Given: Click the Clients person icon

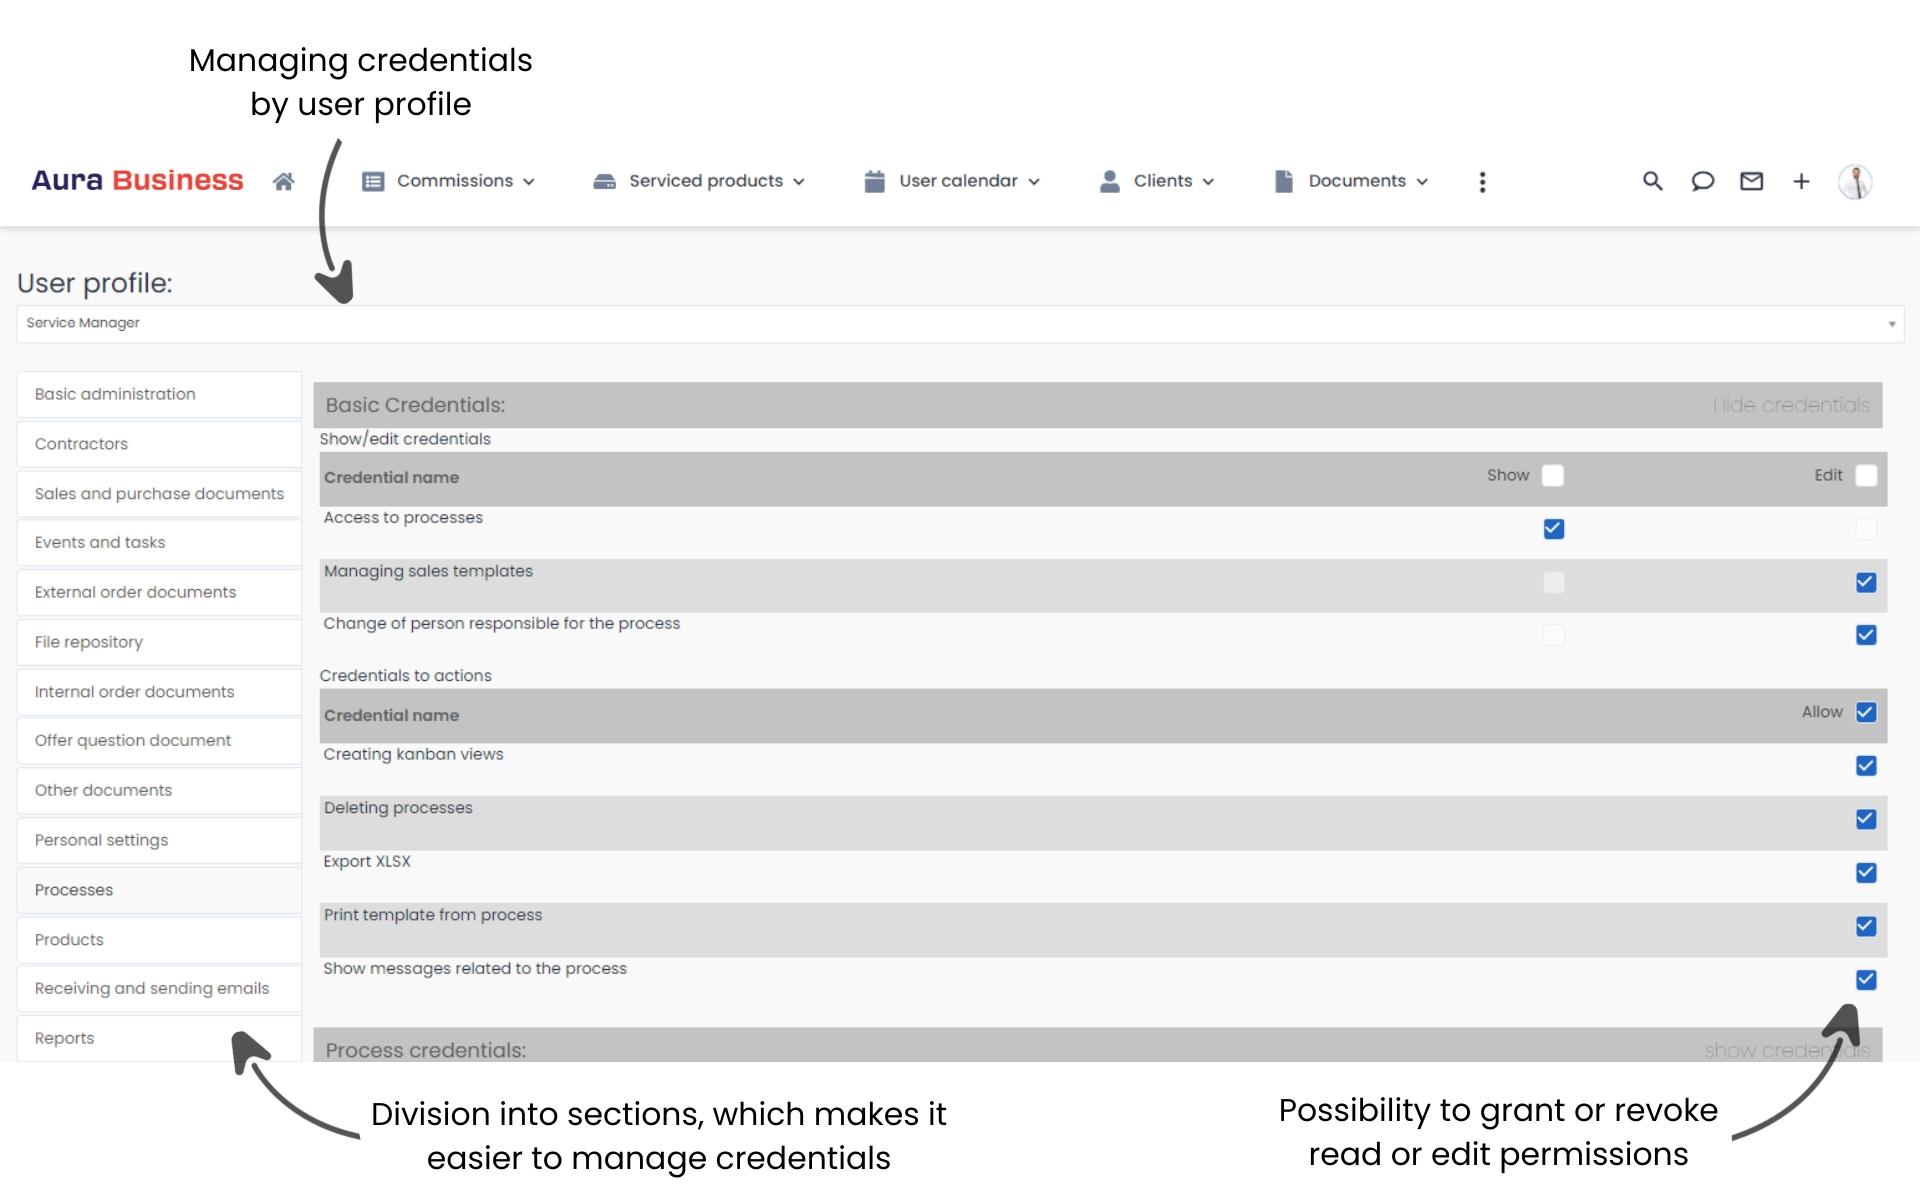Looking at the screenshot, I should pos(1109,181).
